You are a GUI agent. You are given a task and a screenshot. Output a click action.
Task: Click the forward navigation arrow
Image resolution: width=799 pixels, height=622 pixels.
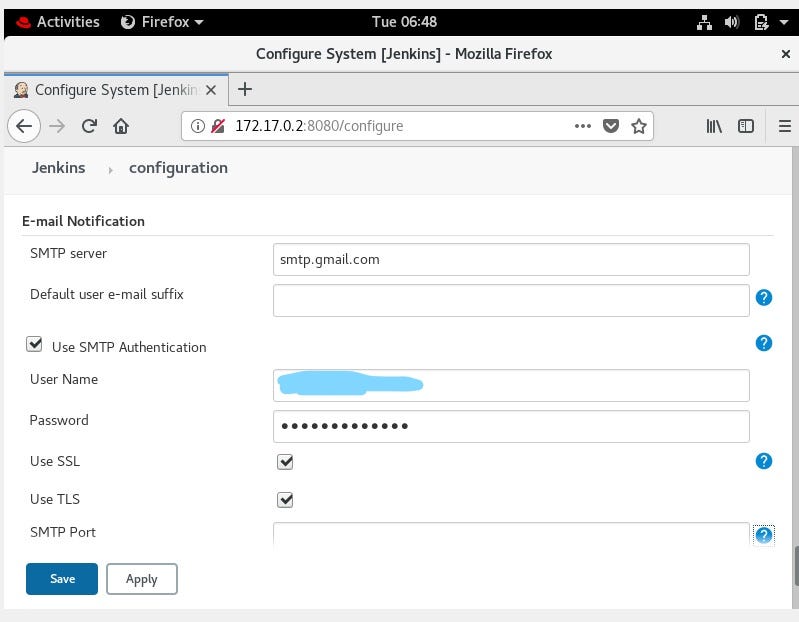[57, 126]
